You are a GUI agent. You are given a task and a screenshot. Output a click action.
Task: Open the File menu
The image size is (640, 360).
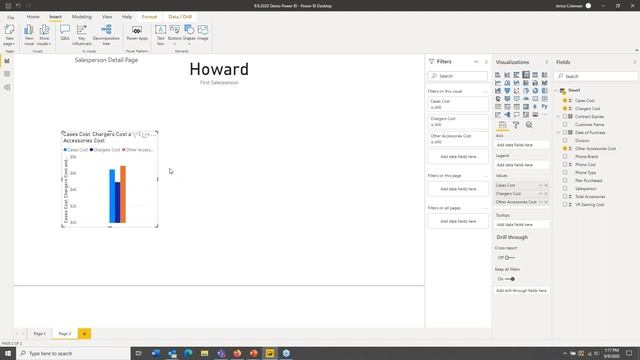(11, 18)
